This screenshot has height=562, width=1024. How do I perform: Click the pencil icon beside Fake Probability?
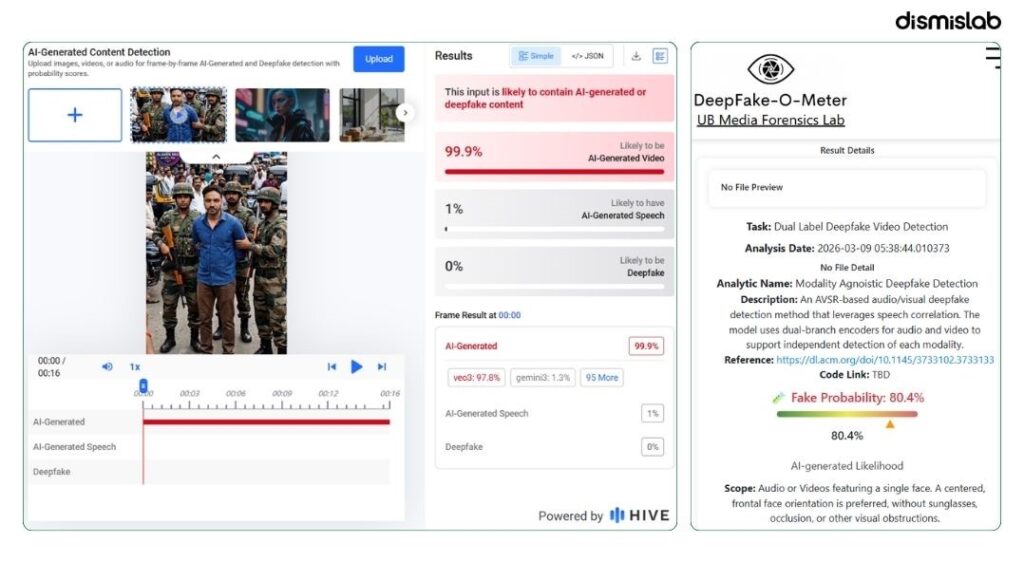coord(778,398)
